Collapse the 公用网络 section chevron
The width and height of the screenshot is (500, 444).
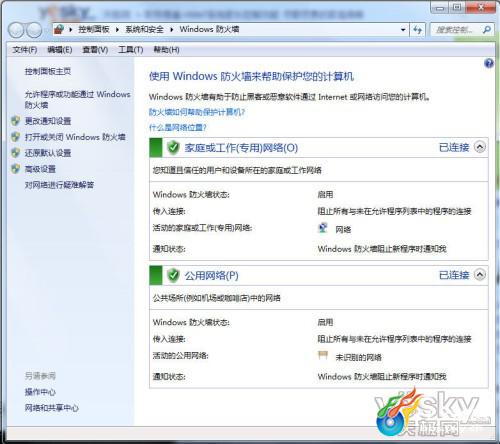pyautogui.click(x=480, y=275)
